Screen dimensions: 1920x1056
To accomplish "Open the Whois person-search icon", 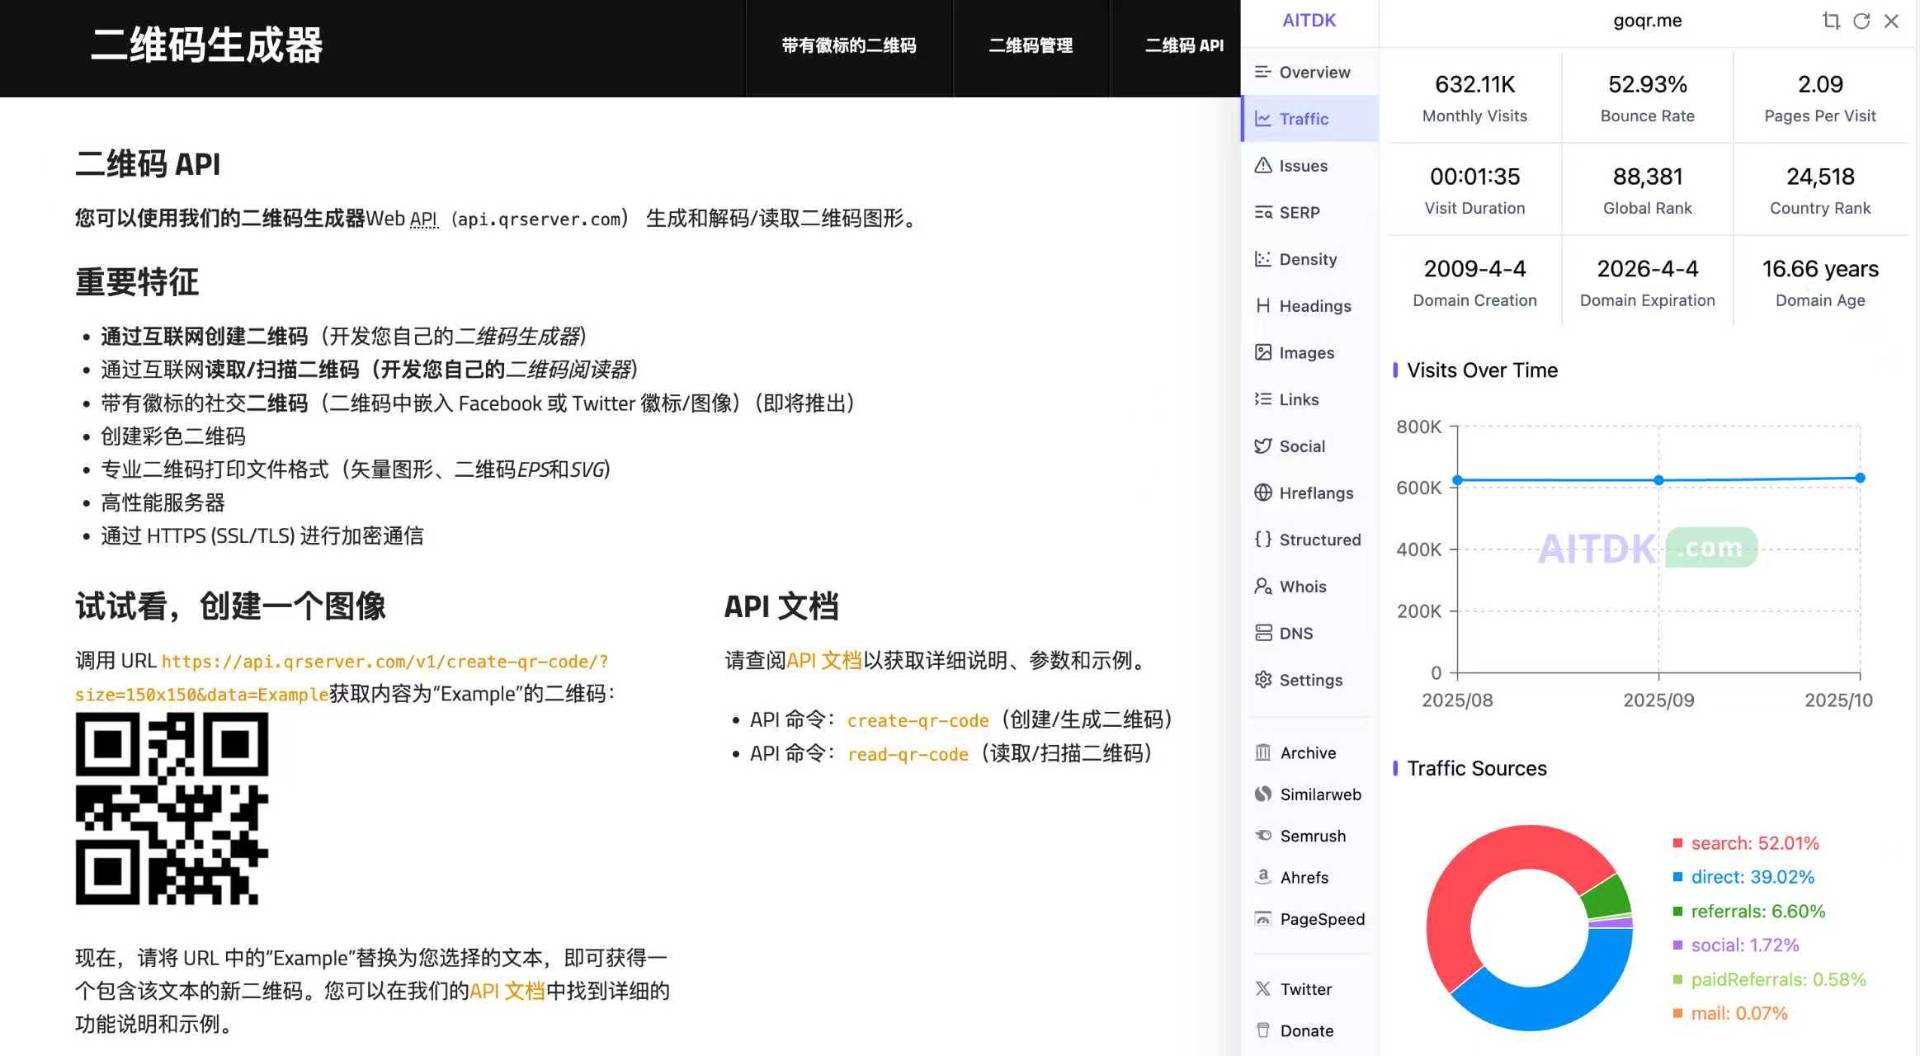I will point(1263,586).
